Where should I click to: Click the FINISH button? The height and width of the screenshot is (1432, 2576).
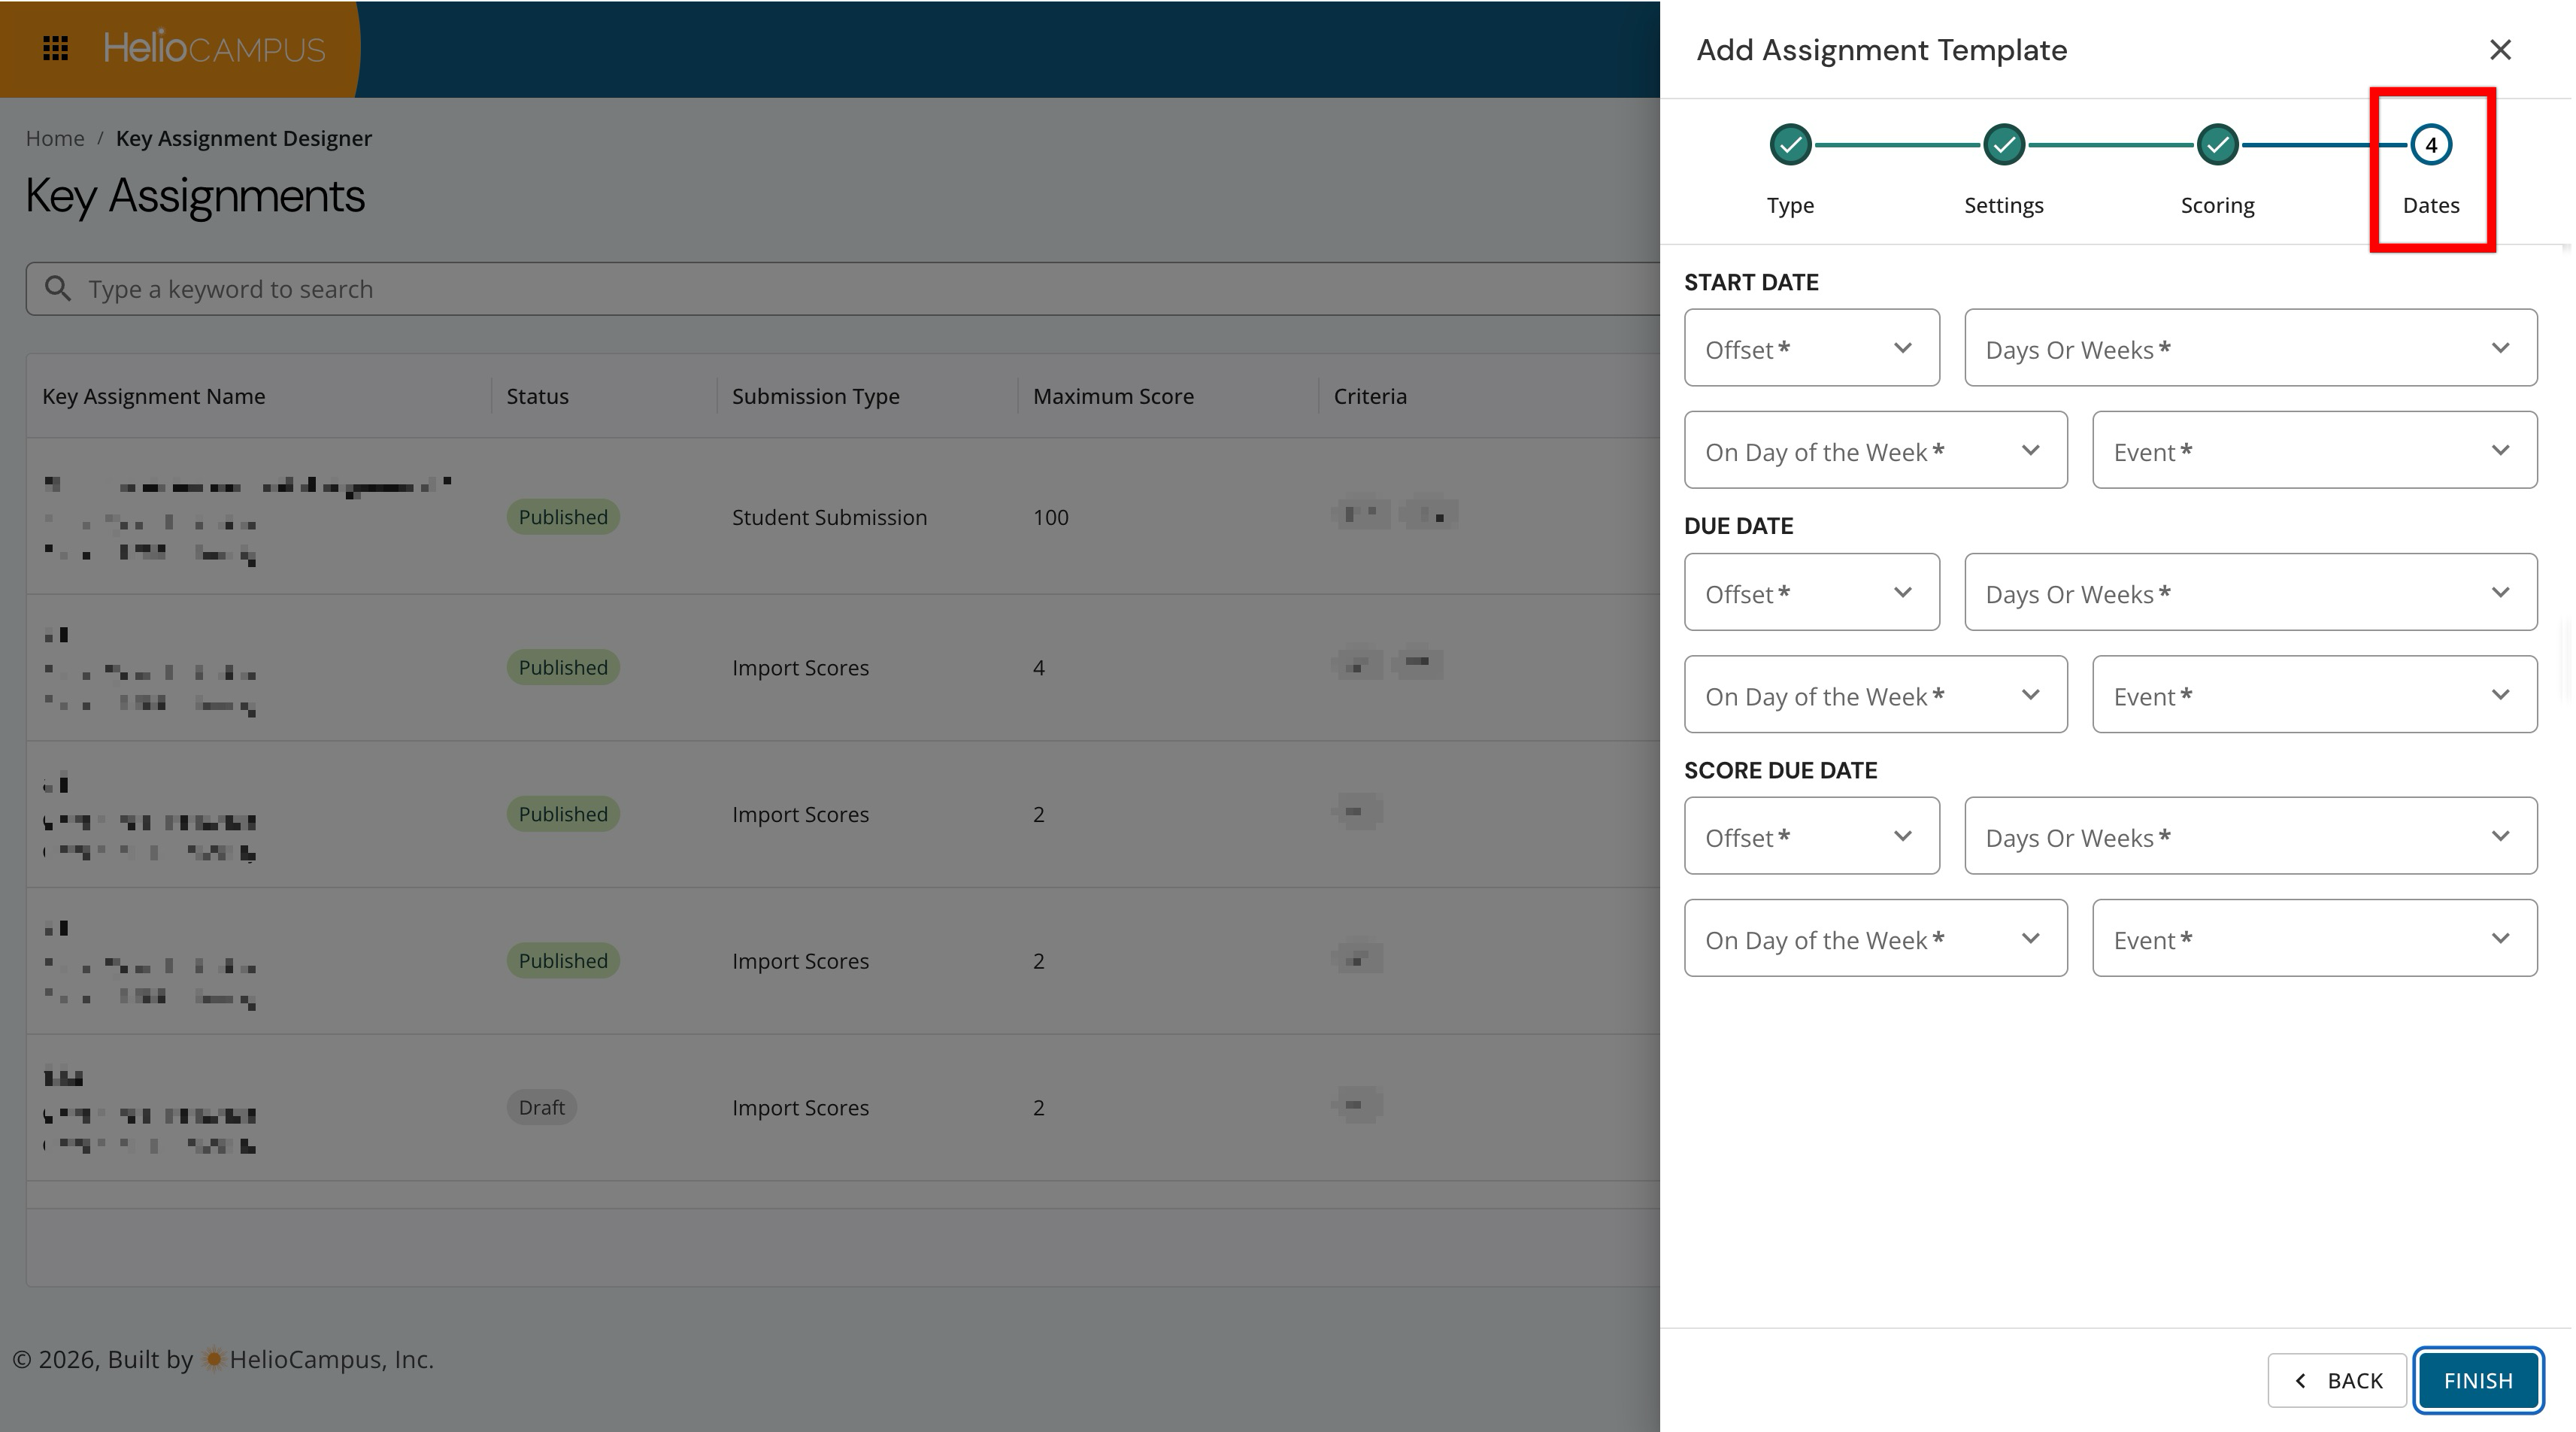[x=2477, y=1380]
